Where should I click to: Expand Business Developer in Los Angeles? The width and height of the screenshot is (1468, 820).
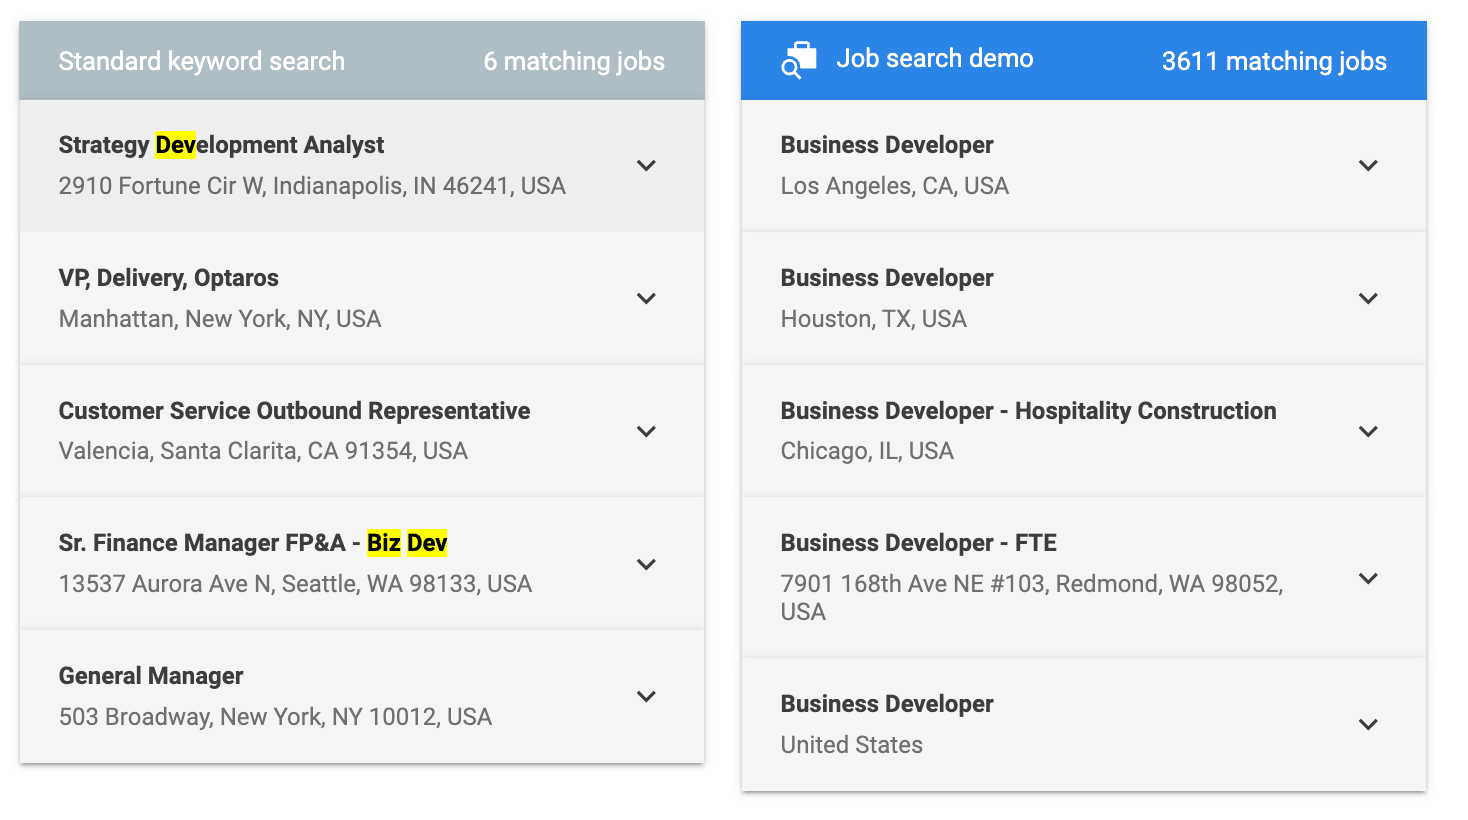click(1369, 166)
